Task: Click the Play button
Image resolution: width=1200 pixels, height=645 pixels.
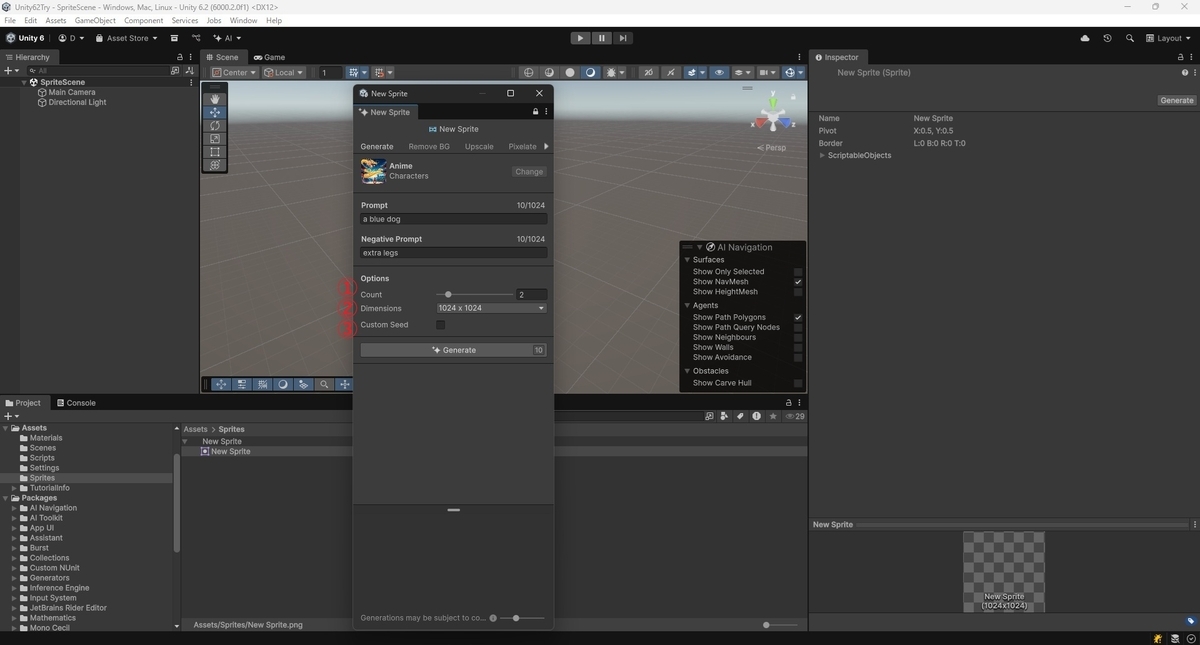Action: 580,38
